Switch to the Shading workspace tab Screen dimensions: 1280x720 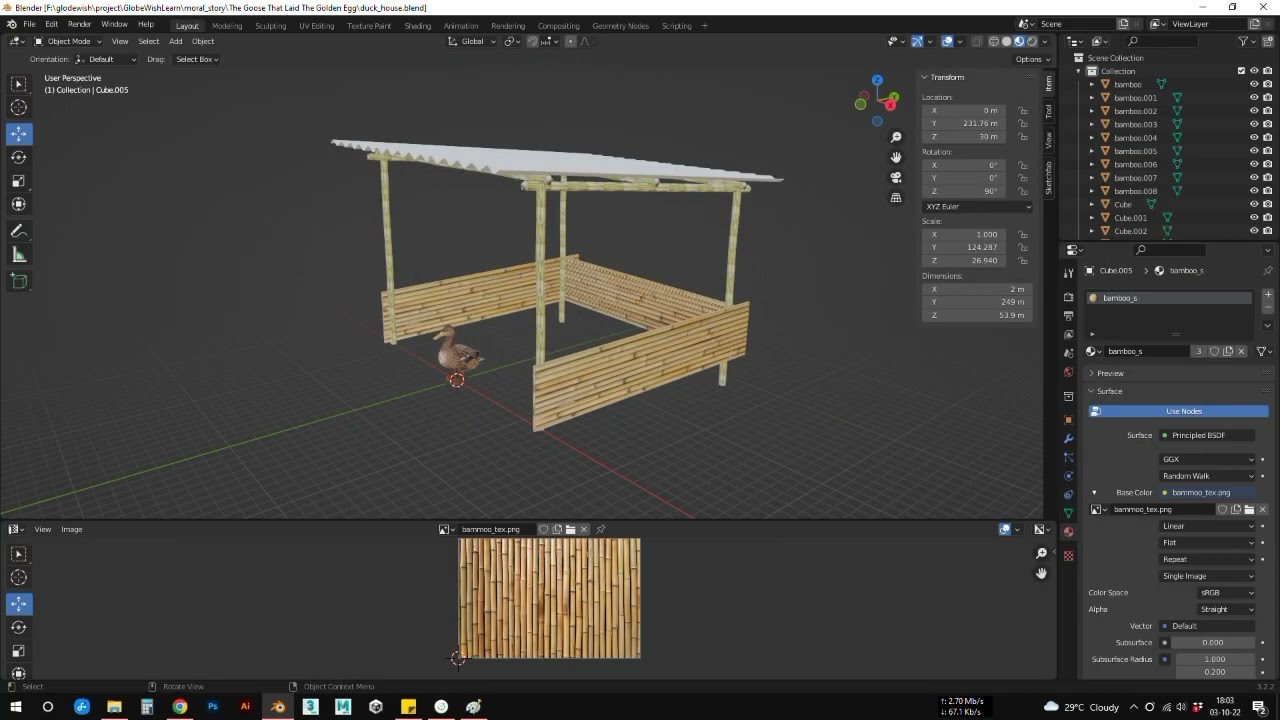[x=417, y=25]
